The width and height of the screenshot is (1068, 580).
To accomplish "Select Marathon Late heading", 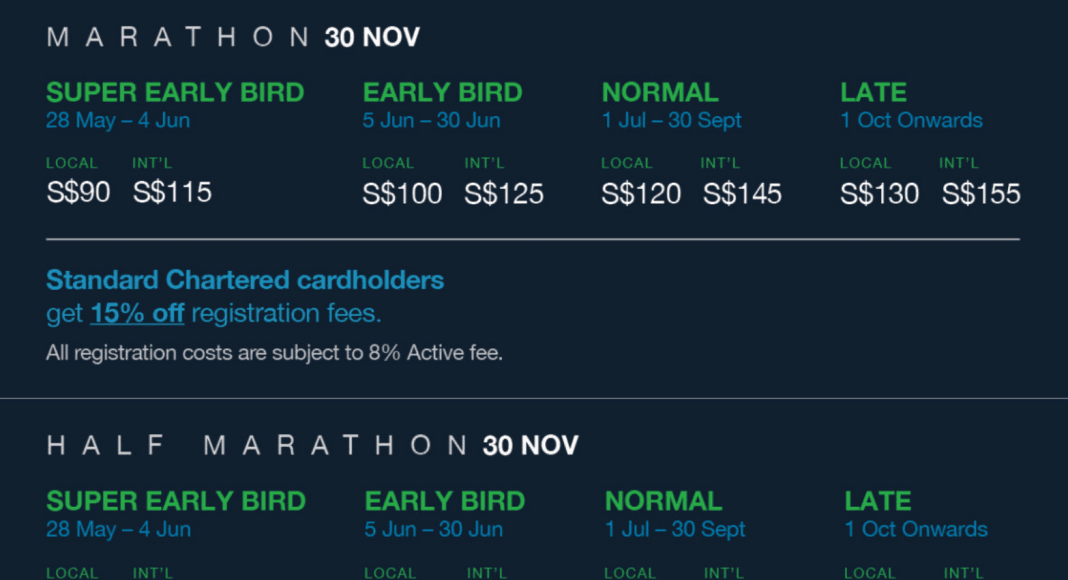I will (x=873, y=93).
